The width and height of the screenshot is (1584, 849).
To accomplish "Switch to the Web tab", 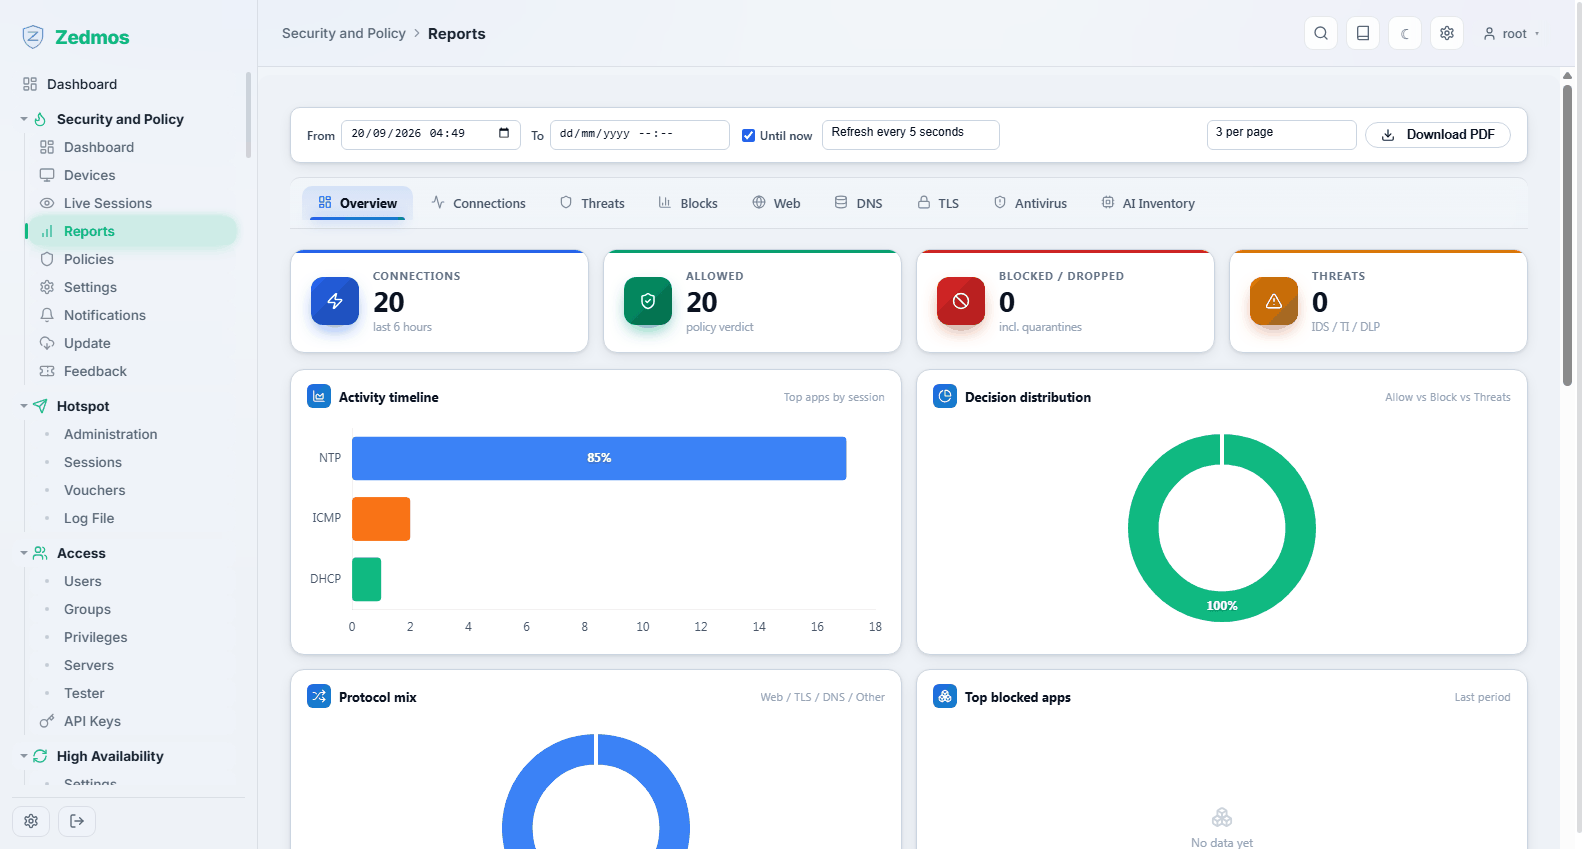I will (776, 203).
